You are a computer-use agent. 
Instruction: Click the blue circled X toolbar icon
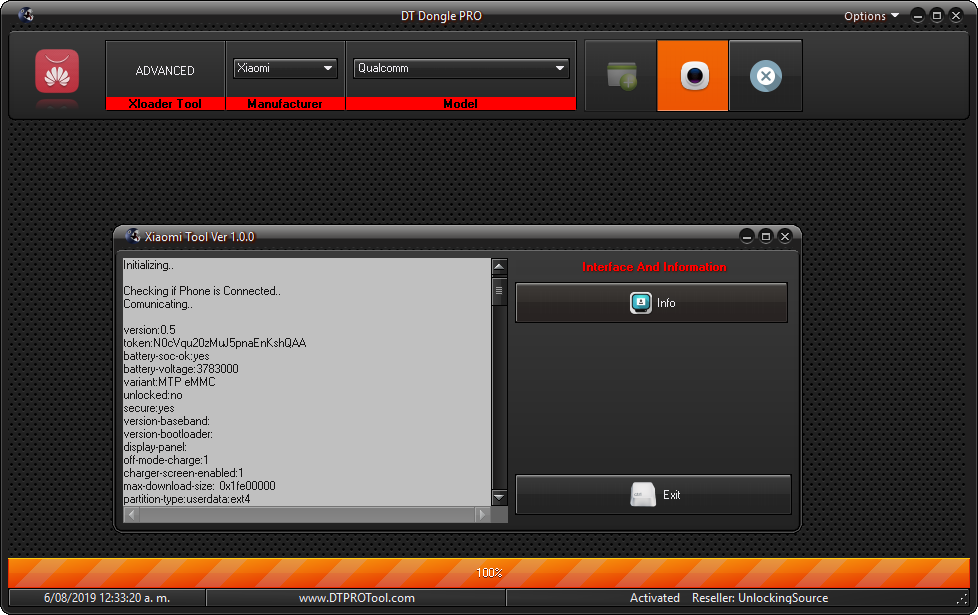click(765, 76)
